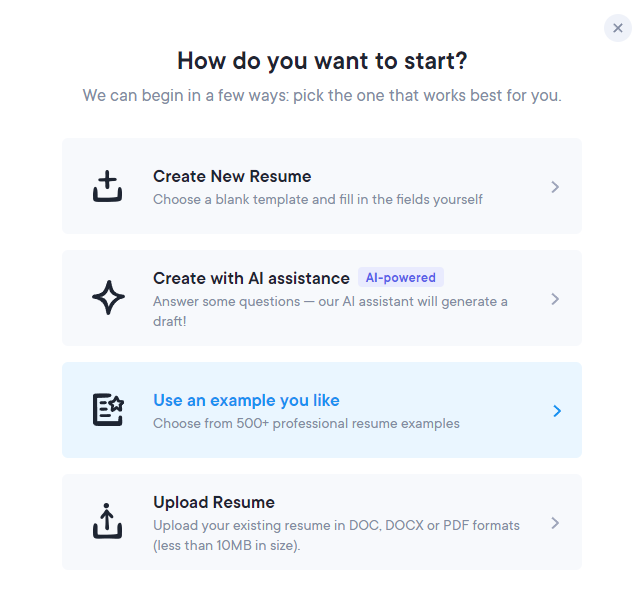Click 'Choose from 500+ professional resume examples'

[x=306, y=424]
